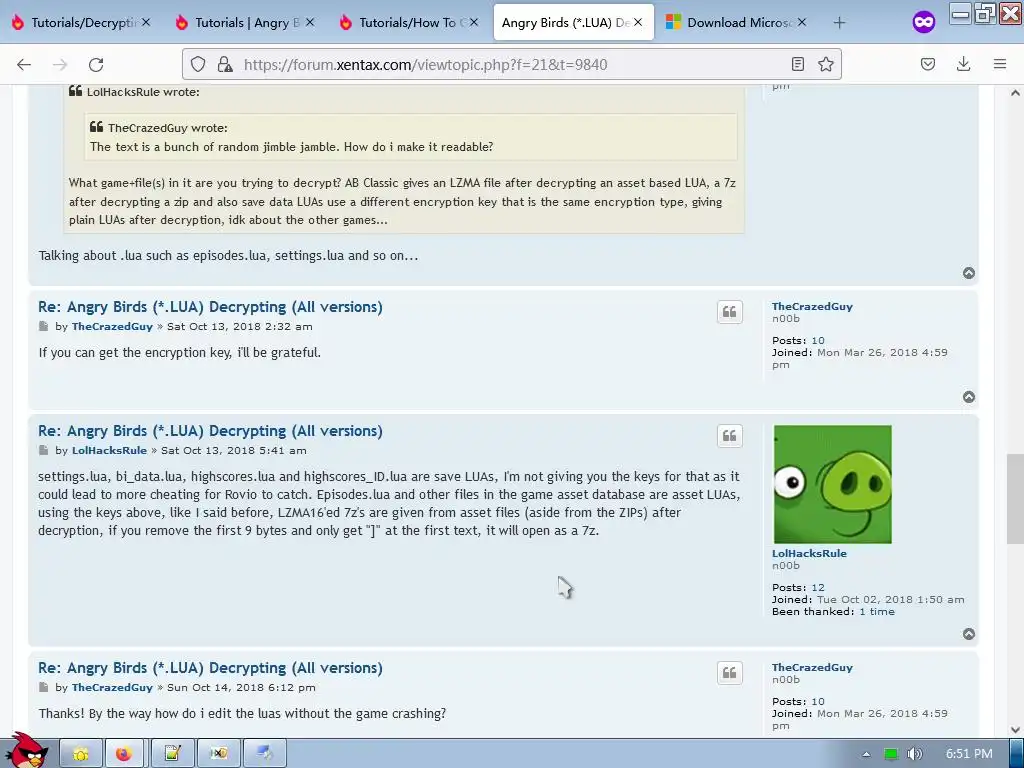Open post title dated Sun Oct 14 6:12 pm

point(210,668)
